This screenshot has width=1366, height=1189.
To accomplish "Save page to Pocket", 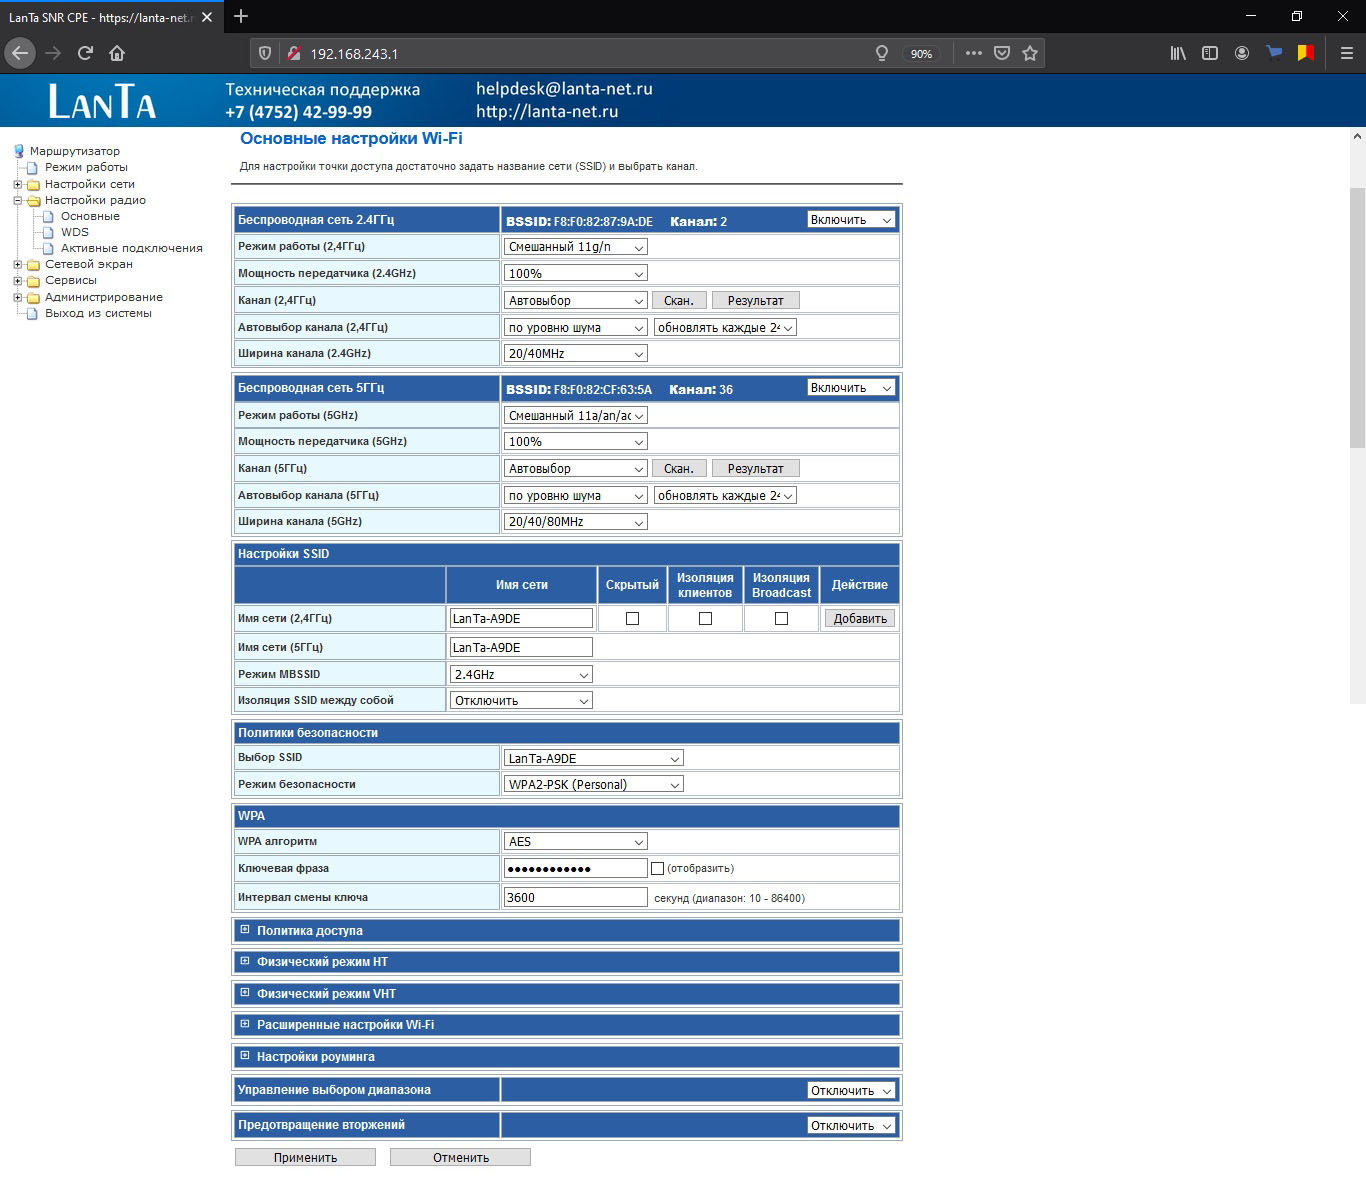I will click(x=1002, y=53).
